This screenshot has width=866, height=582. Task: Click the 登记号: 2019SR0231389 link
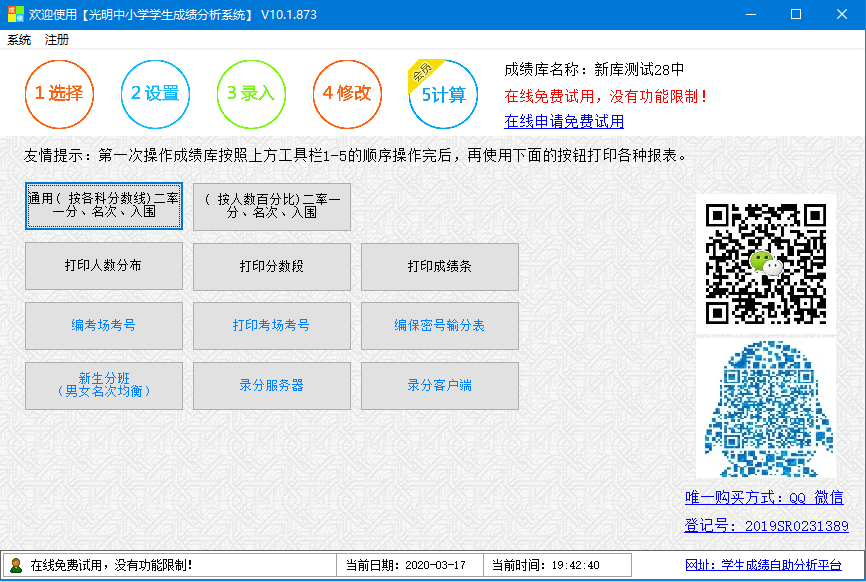tap(766, 526)
